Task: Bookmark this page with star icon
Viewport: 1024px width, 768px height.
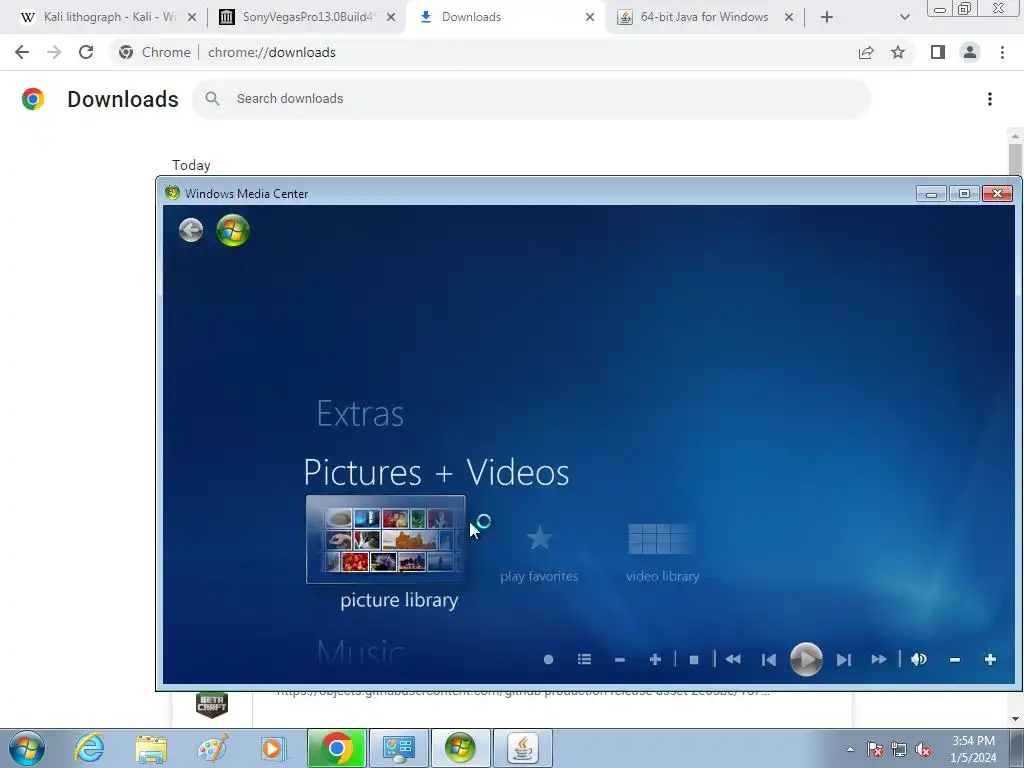Action: 898,52
